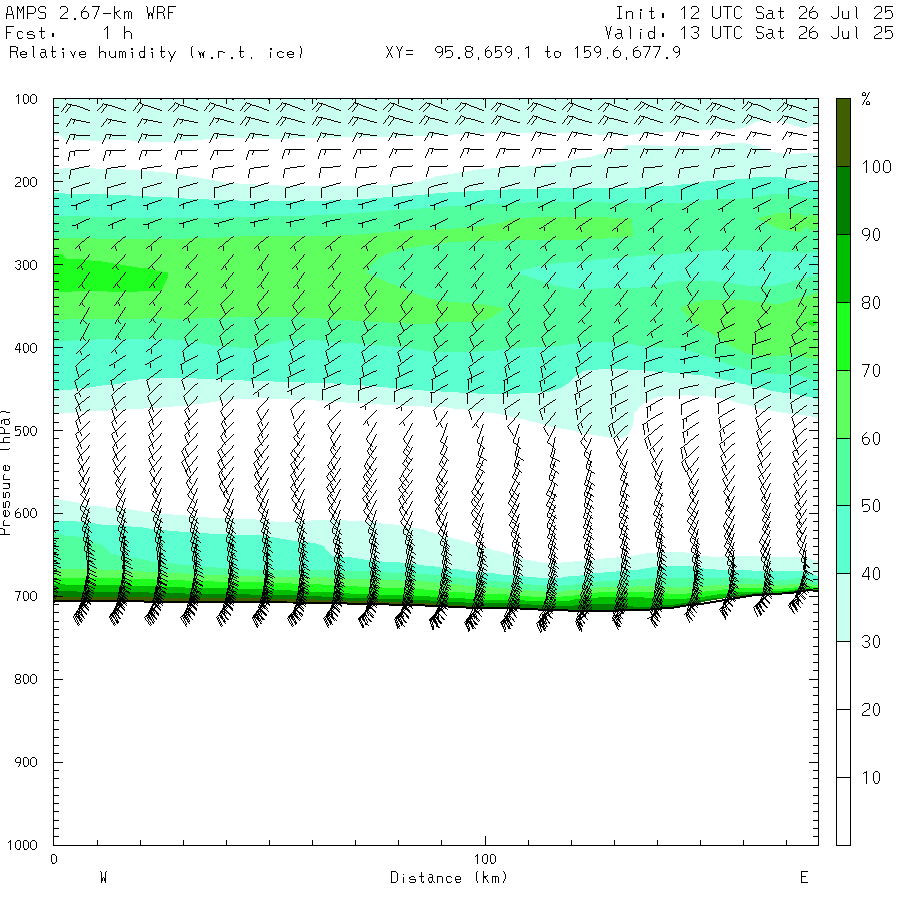This screenshot has width=900, height=900.
Task: Click the 300 hPa pressure axis label
Action: 26,265
